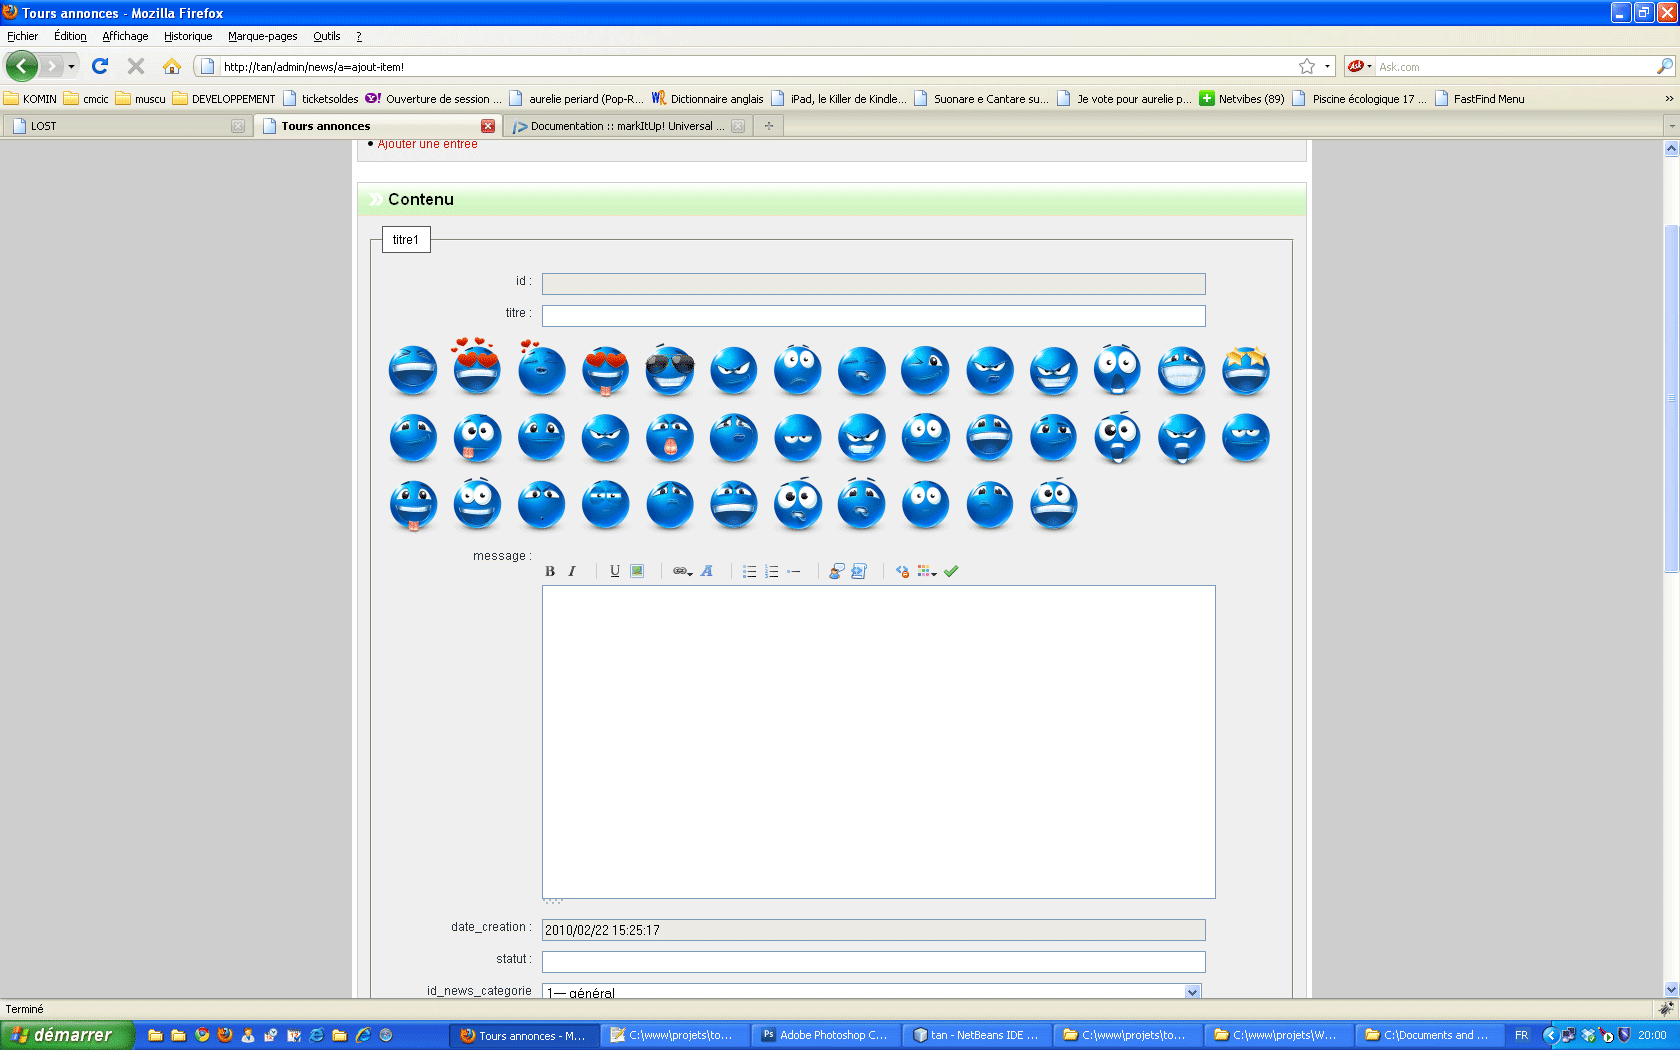
Task: Click the démarrer start button
Action: click(66, 1035)
